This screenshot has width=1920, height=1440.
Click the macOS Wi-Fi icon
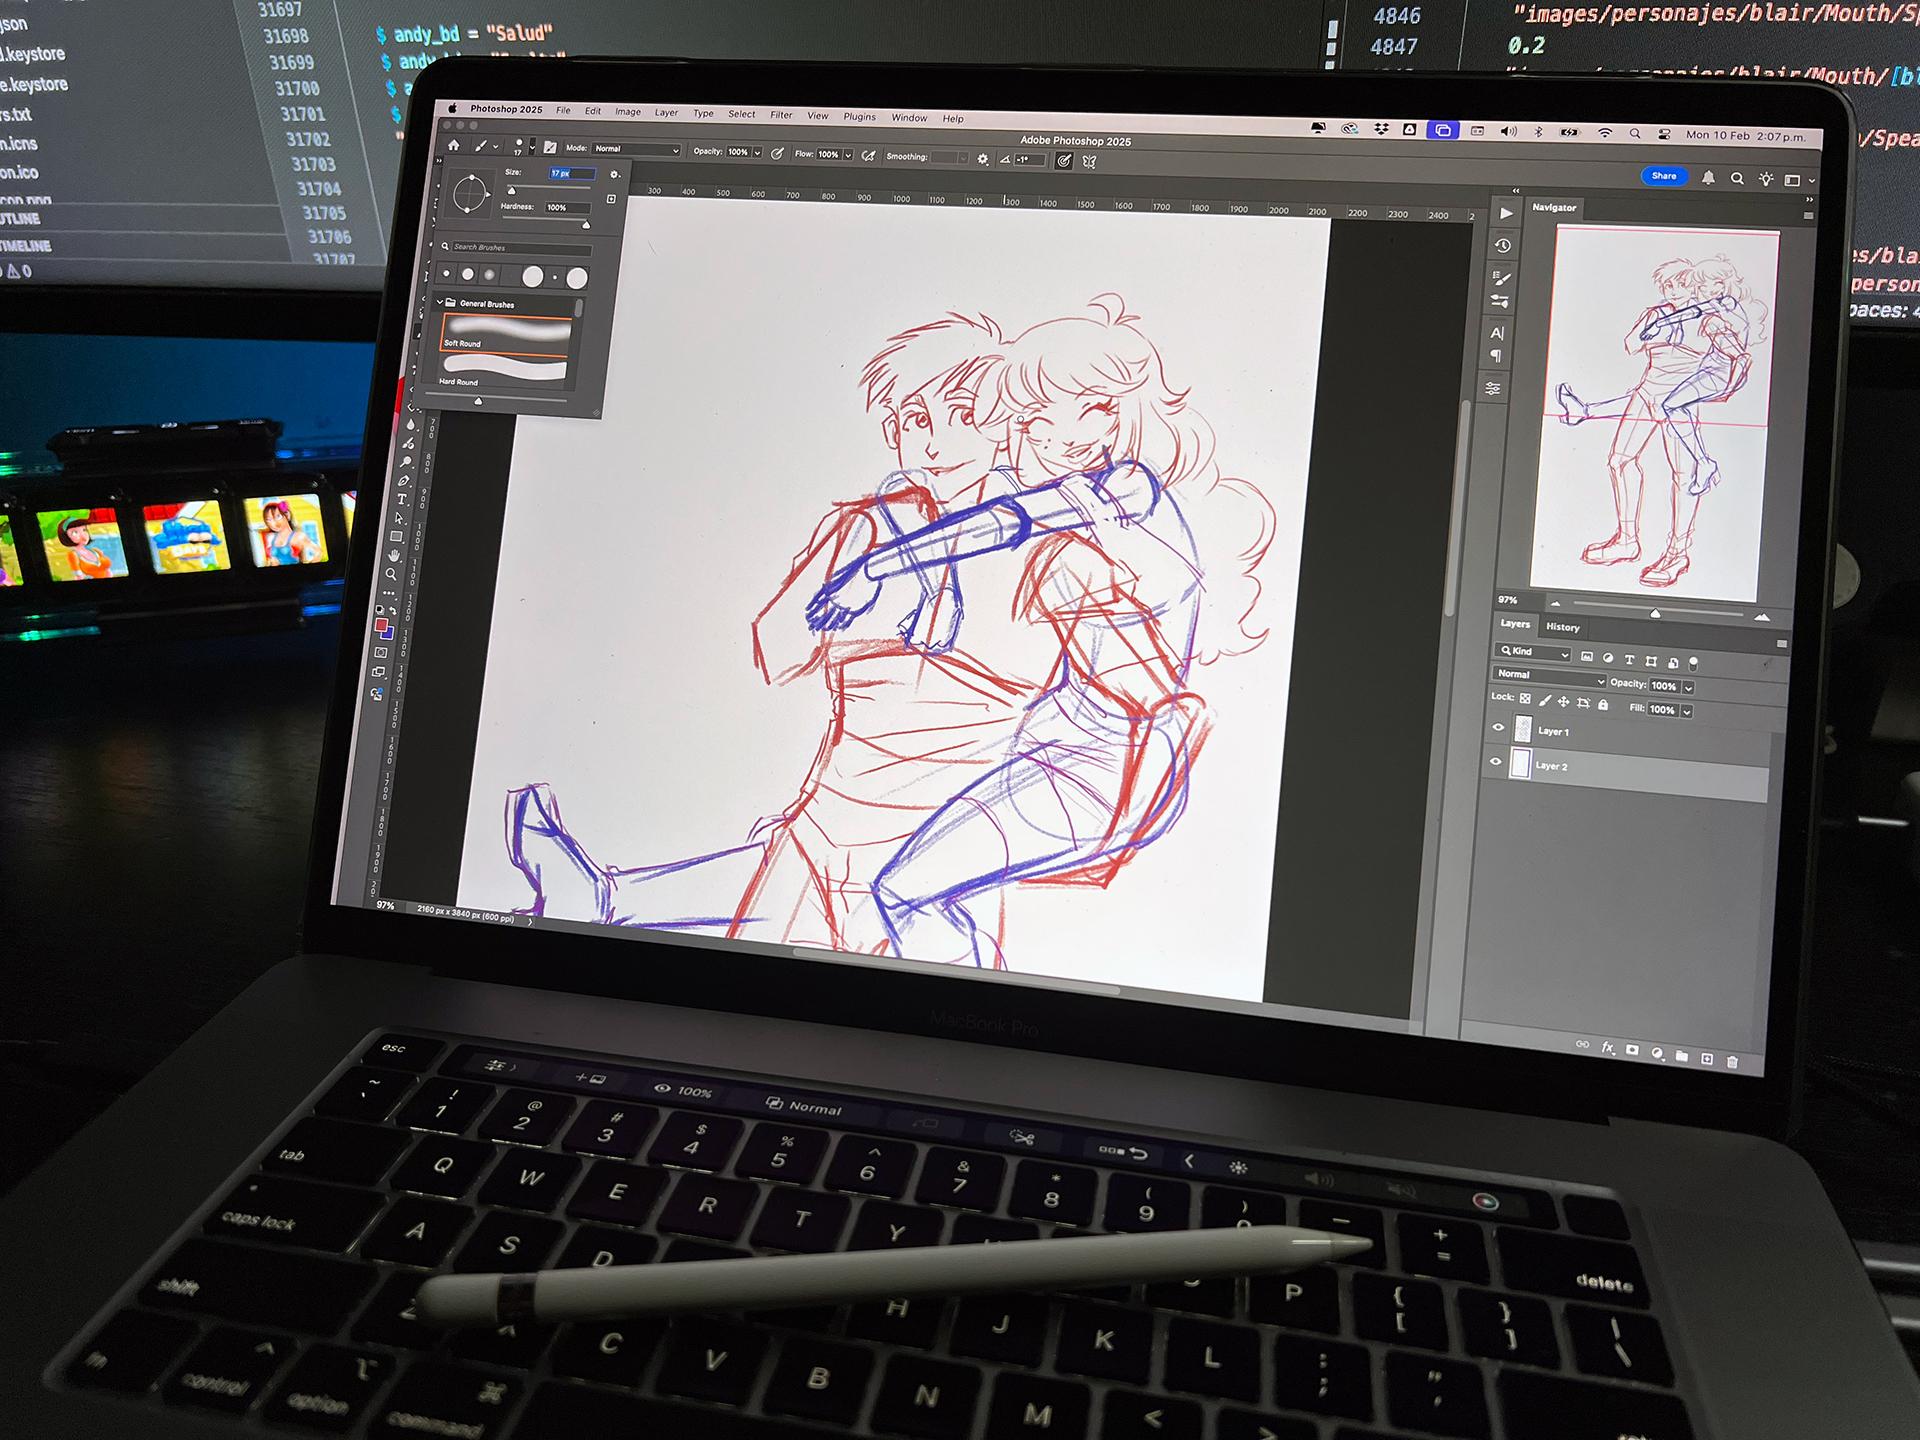point(1604,133)
